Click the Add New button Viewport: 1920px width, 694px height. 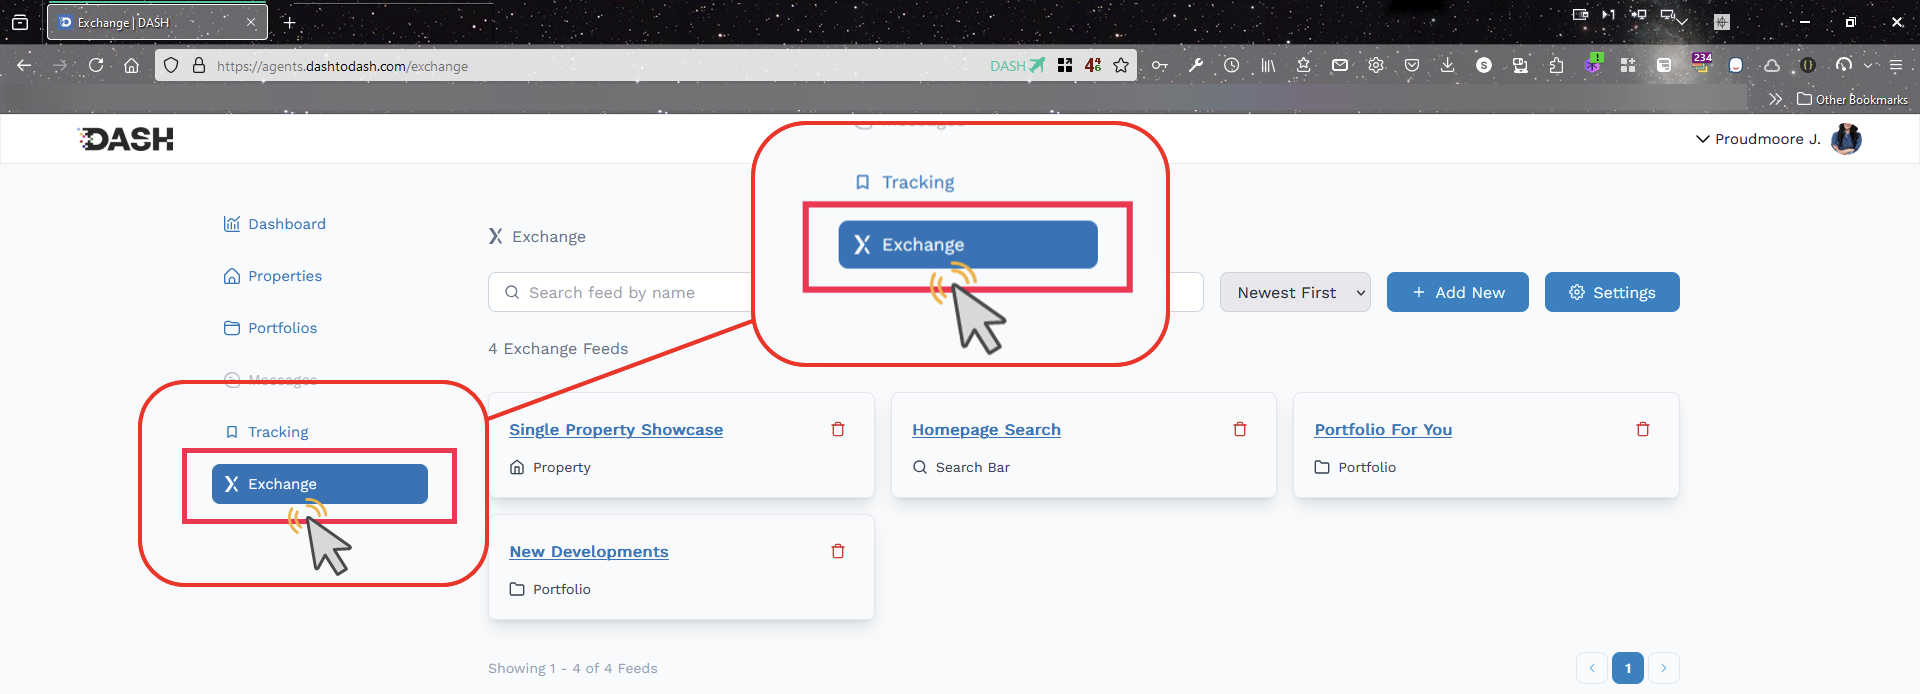tap(1458, 292)
